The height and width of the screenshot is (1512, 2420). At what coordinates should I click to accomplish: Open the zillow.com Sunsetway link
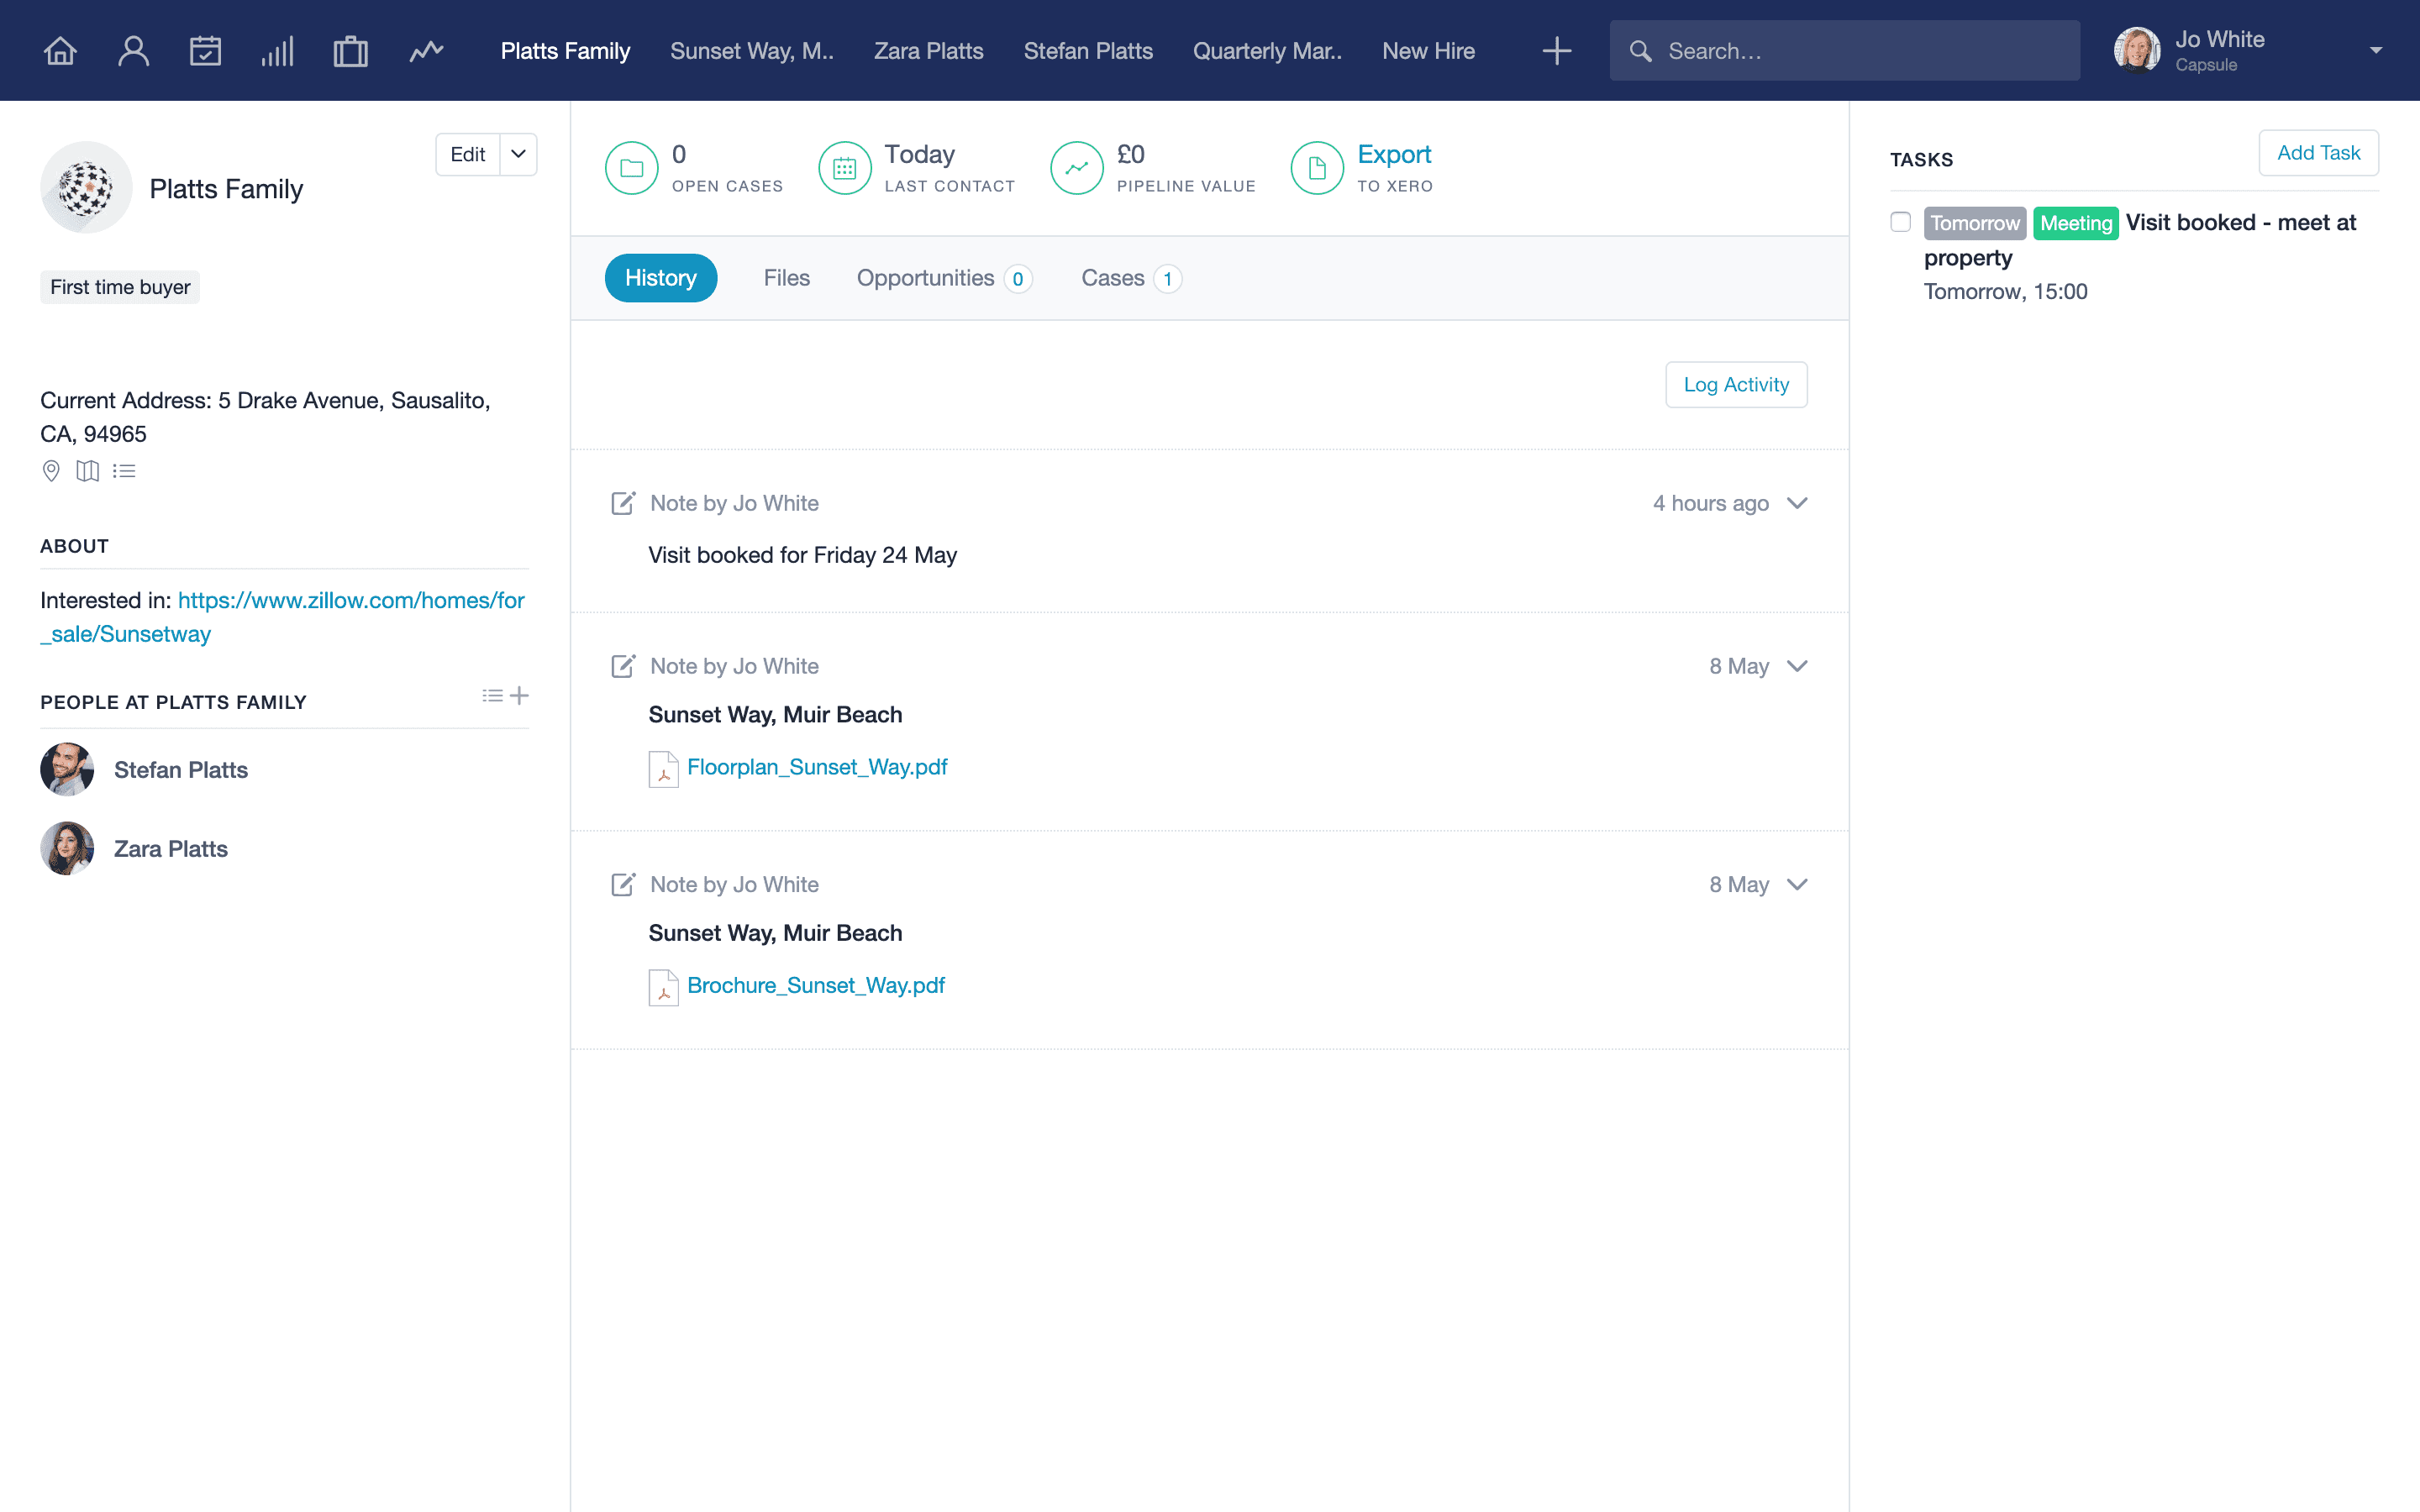[x=282, y=617]
